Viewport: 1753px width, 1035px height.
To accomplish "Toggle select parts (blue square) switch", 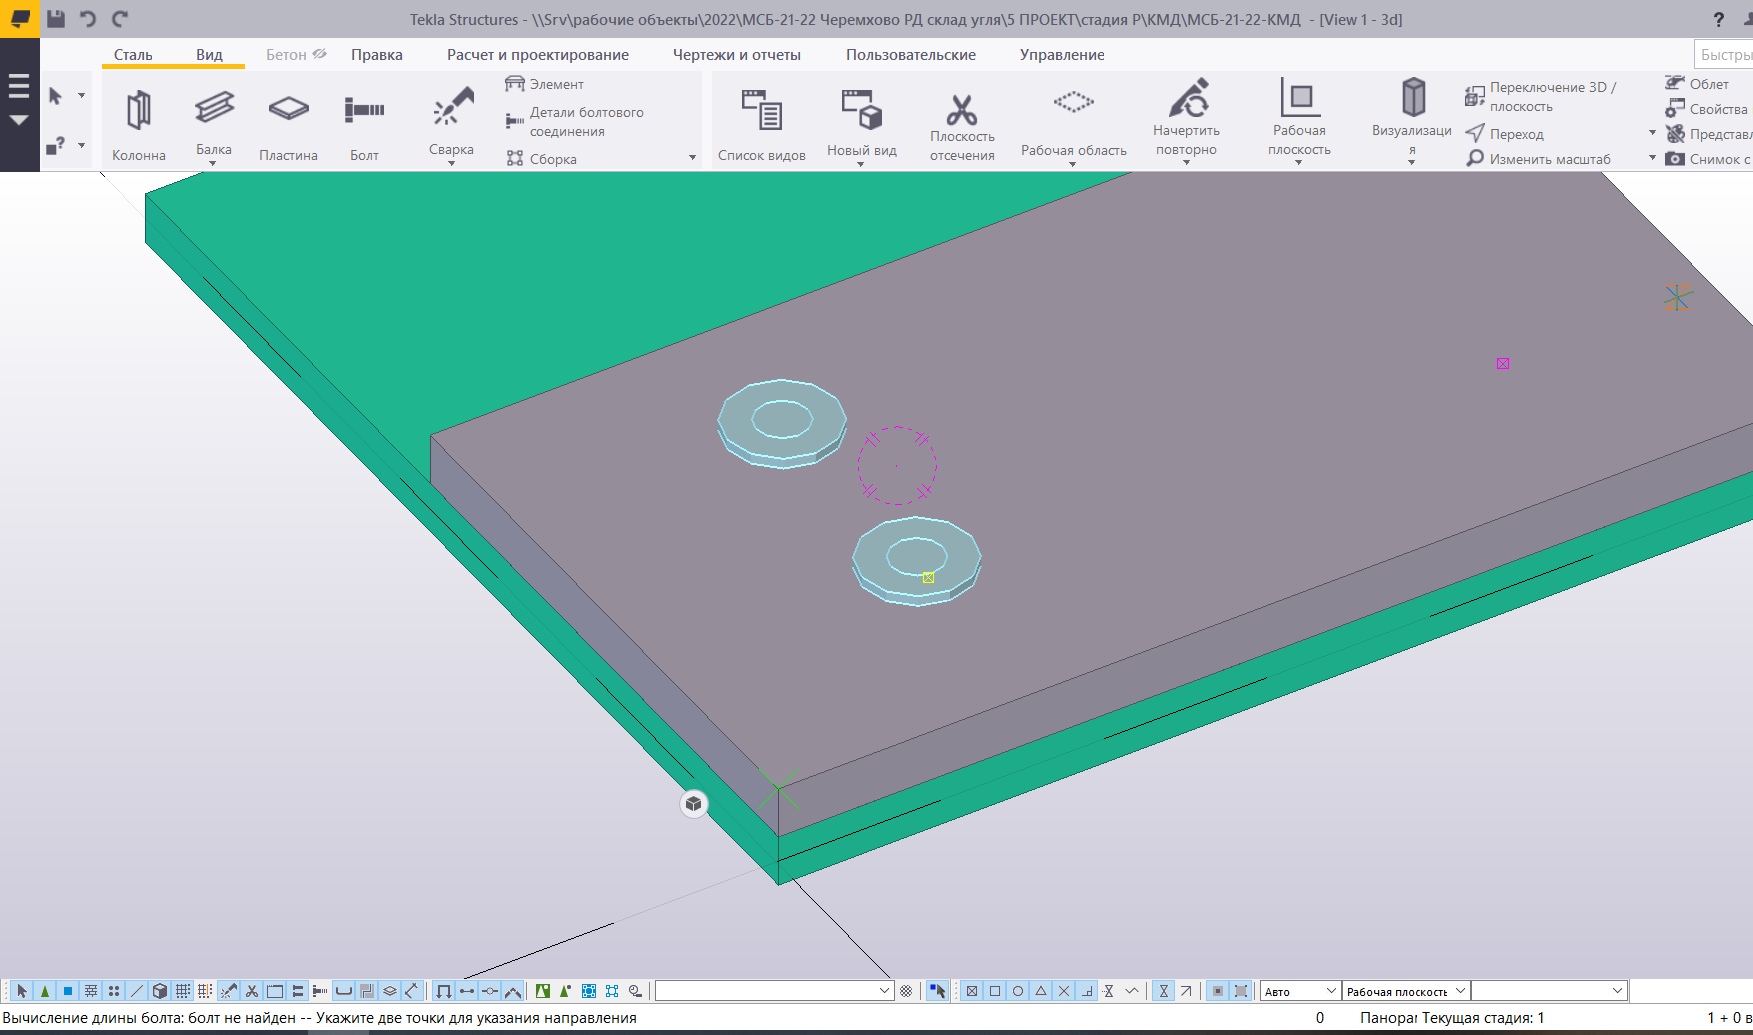I will pos(67,991).
